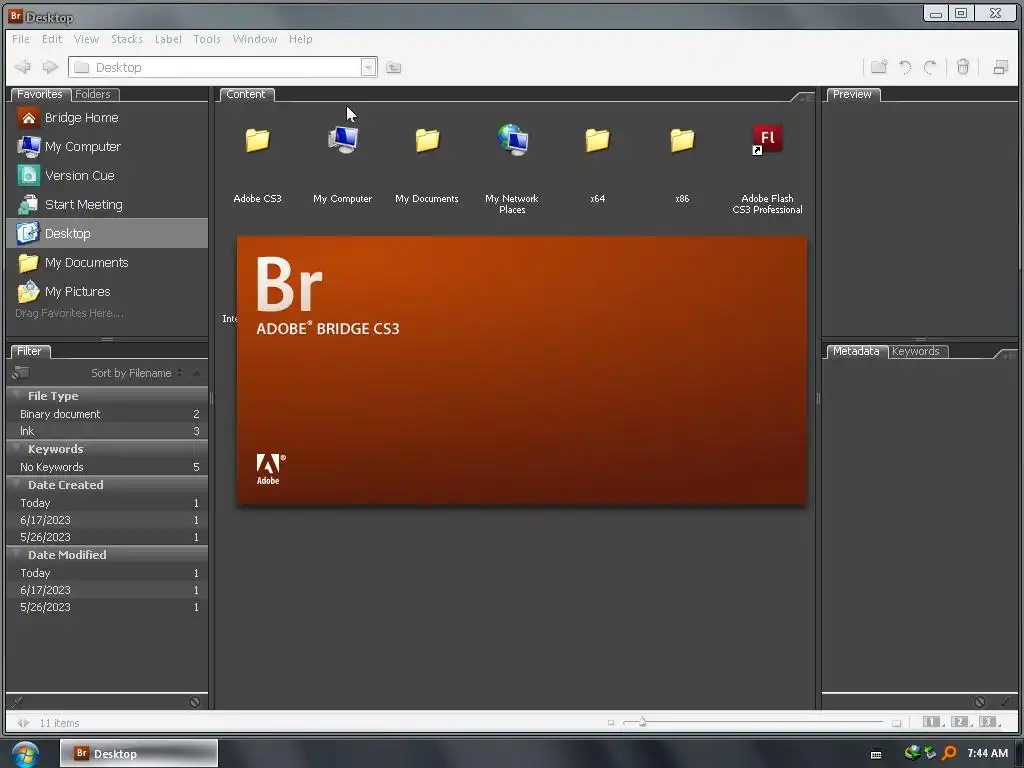Click the smallest thumbnail size icon

point(611,722)
